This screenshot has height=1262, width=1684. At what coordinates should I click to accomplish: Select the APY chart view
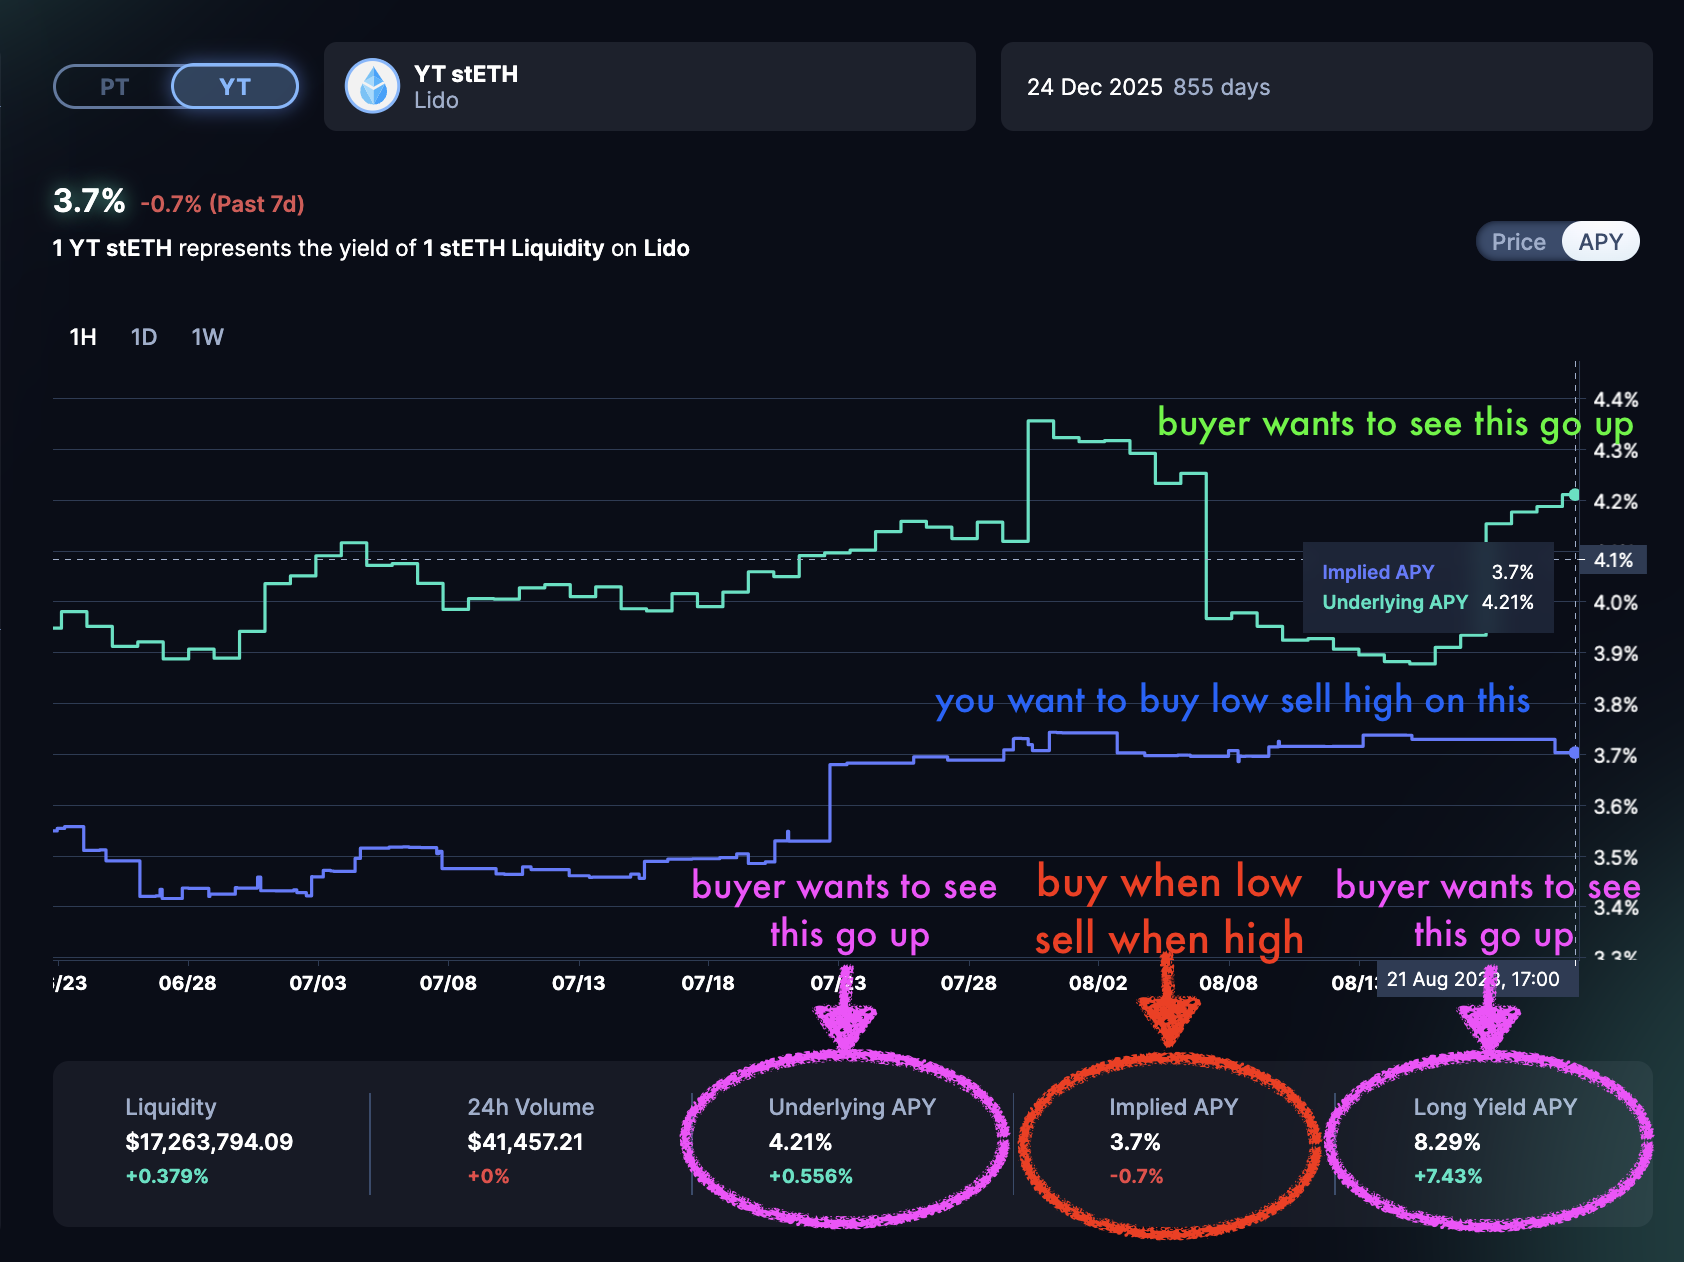1600,242
